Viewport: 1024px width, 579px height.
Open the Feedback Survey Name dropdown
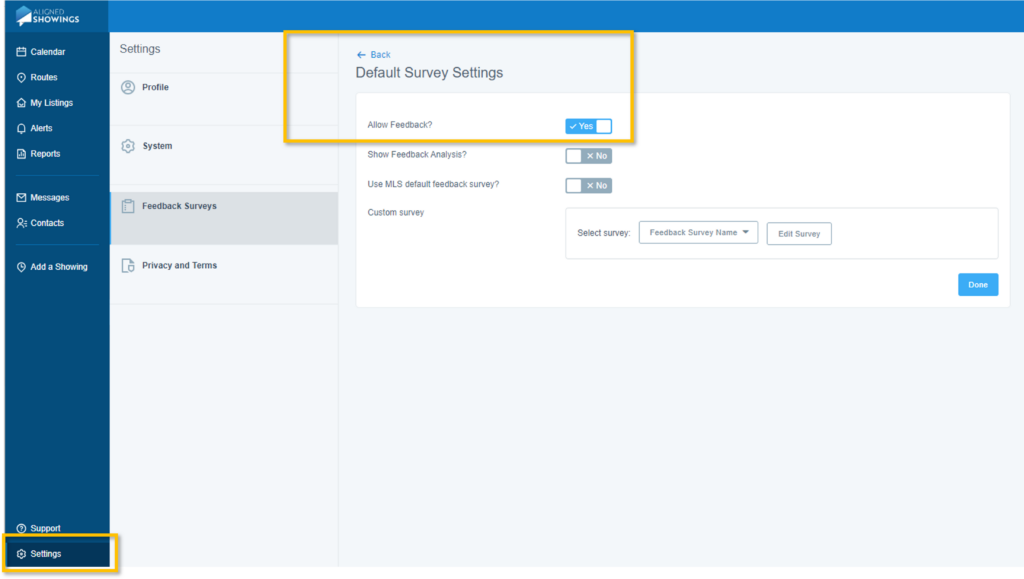point(698,233)
